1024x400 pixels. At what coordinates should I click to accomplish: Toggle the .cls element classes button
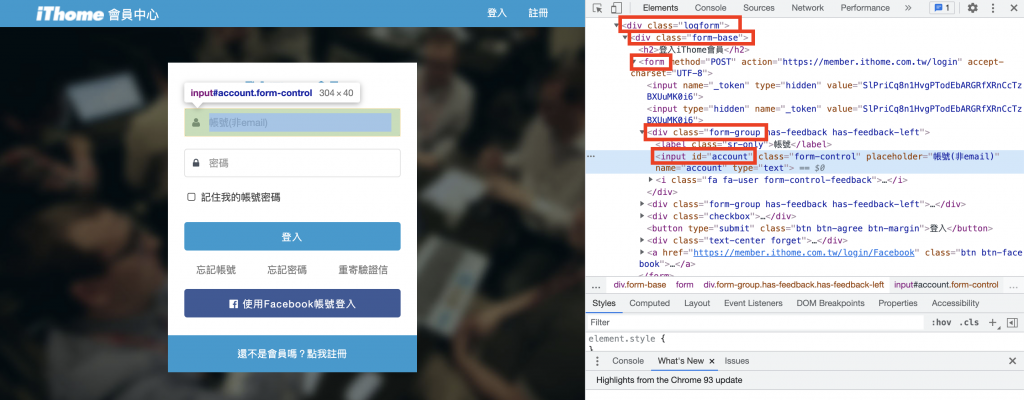[971, 322]
